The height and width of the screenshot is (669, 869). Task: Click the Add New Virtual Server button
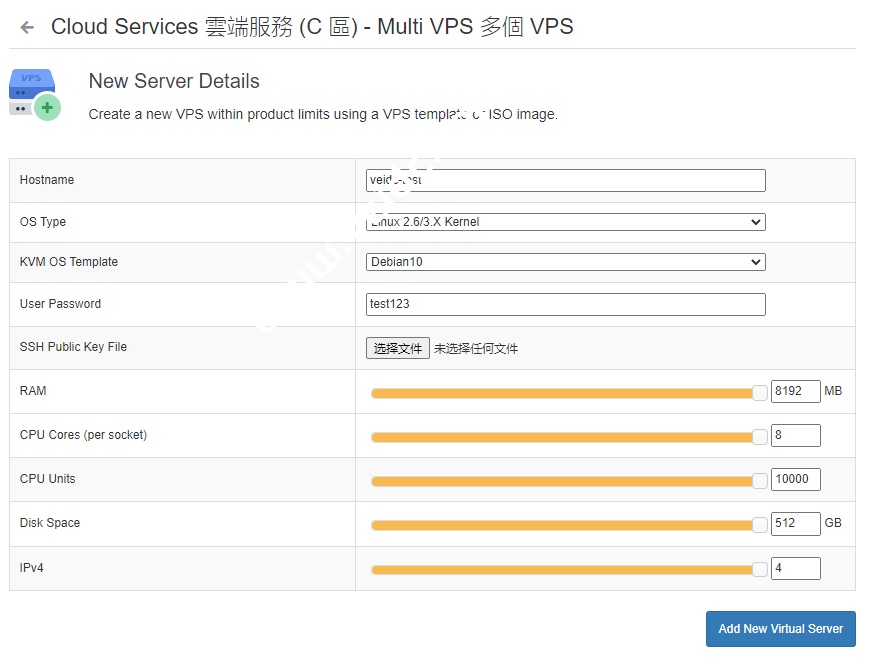780,629
